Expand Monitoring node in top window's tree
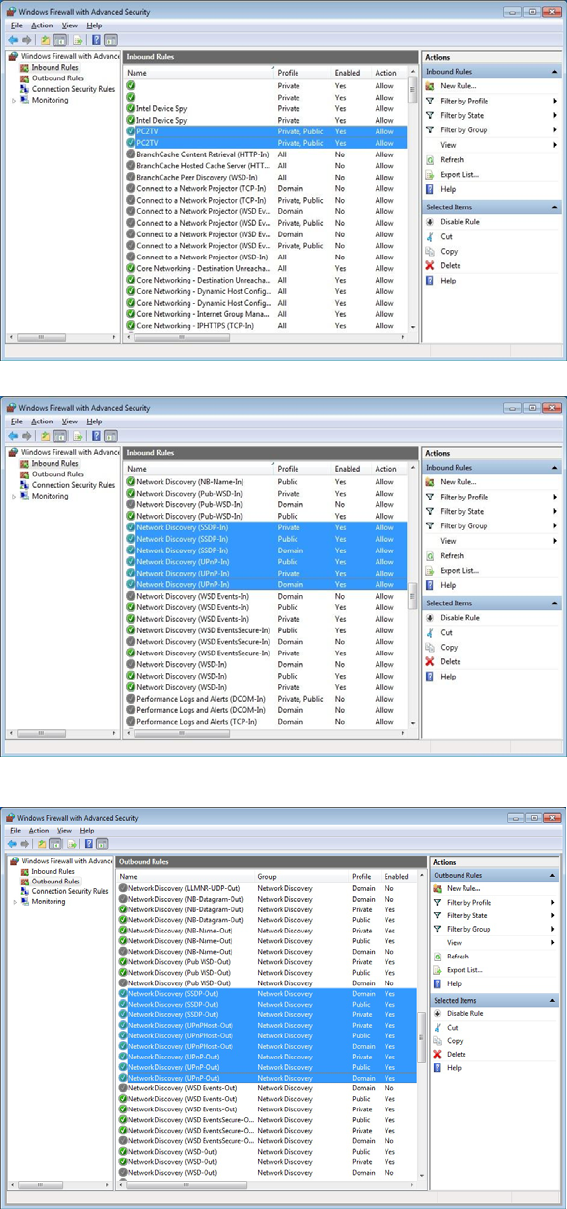 14,100
